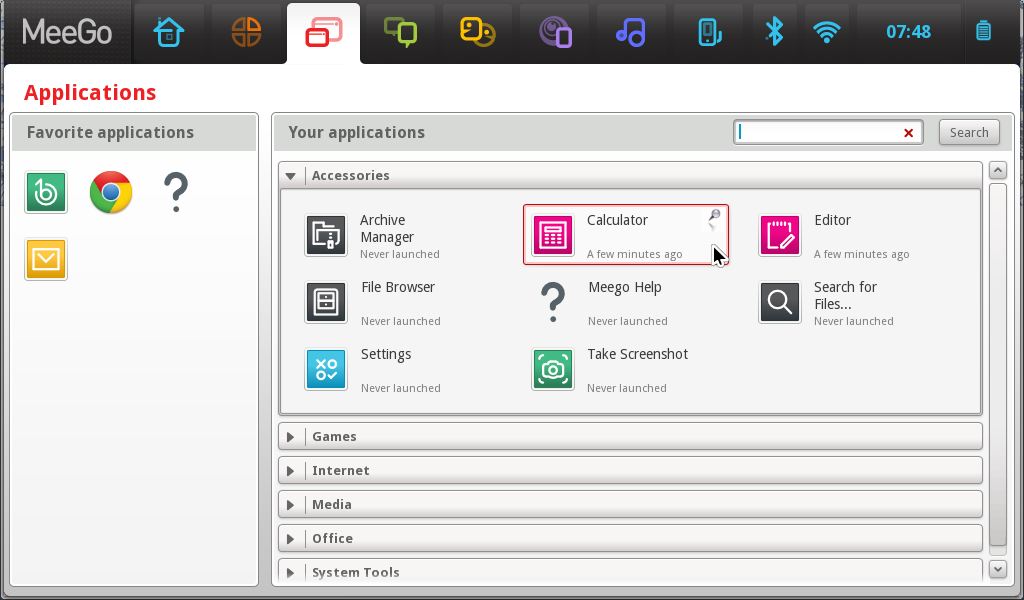Viewport: 1024px width, 600px height.
Task: Click the pin icon on Calculator tile
Action: [714, 215]
